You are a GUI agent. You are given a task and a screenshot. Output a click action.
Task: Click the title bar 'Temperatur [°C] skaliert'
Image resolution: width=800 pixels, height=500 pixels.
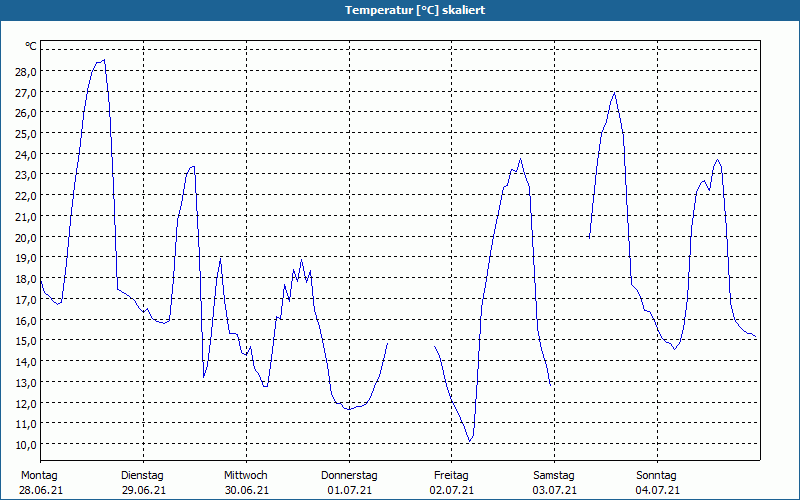click(x=415, y=10)
